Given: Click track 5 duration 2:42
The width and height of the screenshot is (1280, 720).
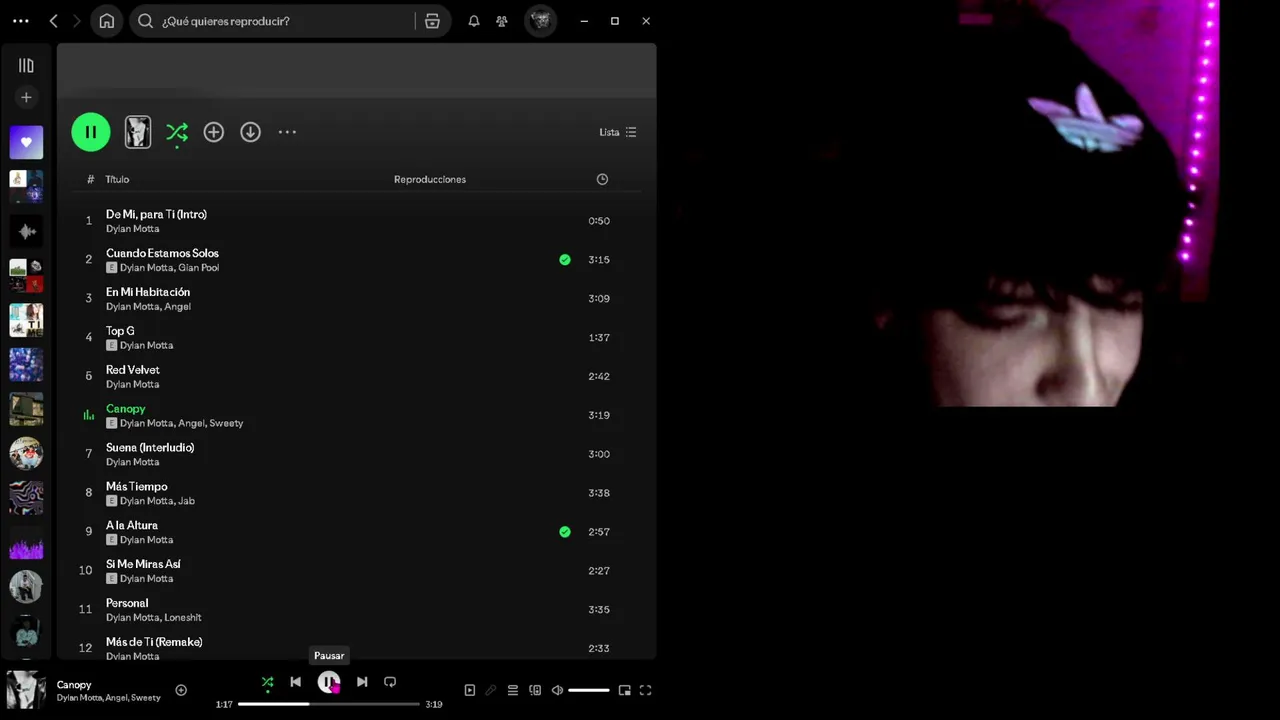Looking at the screenshot, I should (x=599, y=376).
